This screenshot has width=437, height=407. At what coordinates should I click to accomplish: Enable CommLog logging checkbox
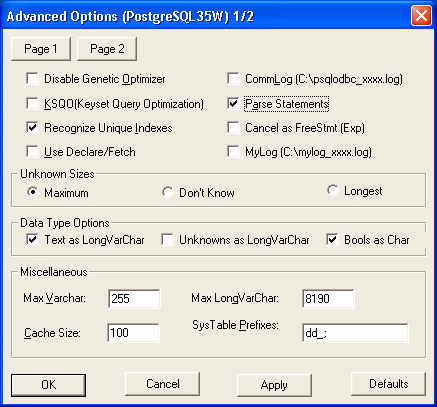(x=233, y=79)
